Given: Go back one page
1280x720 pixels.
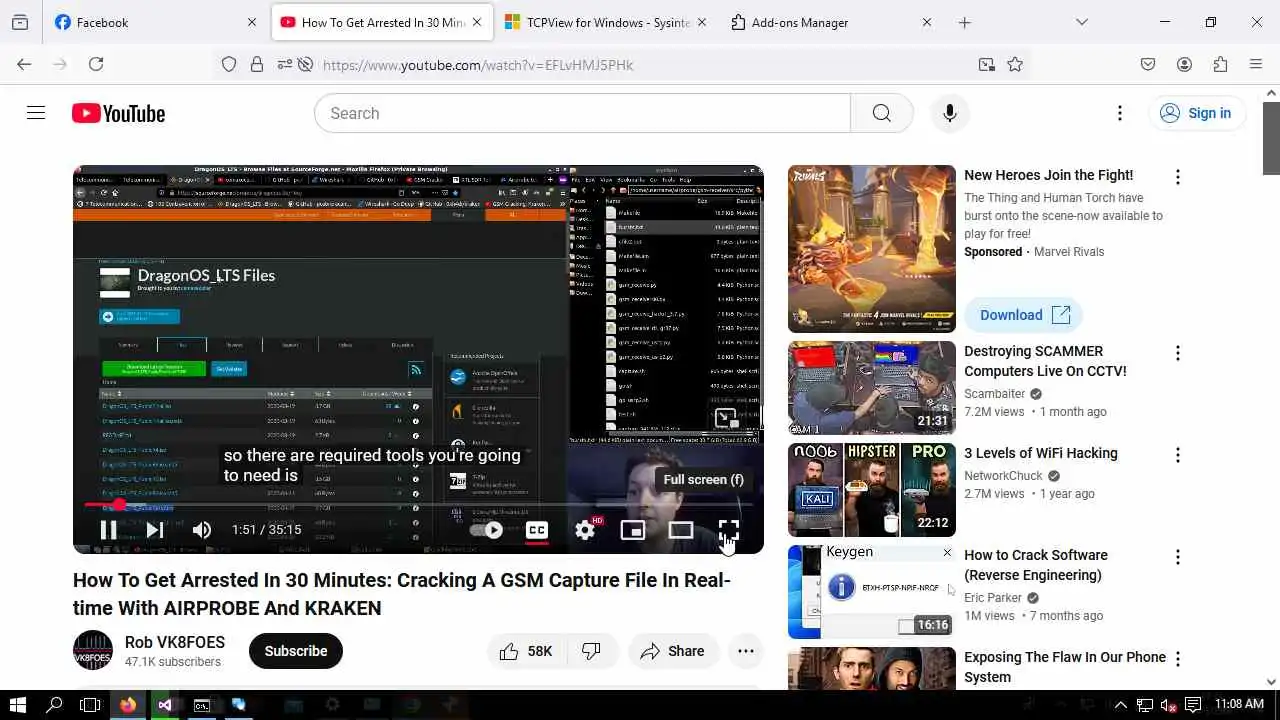Looking at the screenshot, I should [24, 64].
